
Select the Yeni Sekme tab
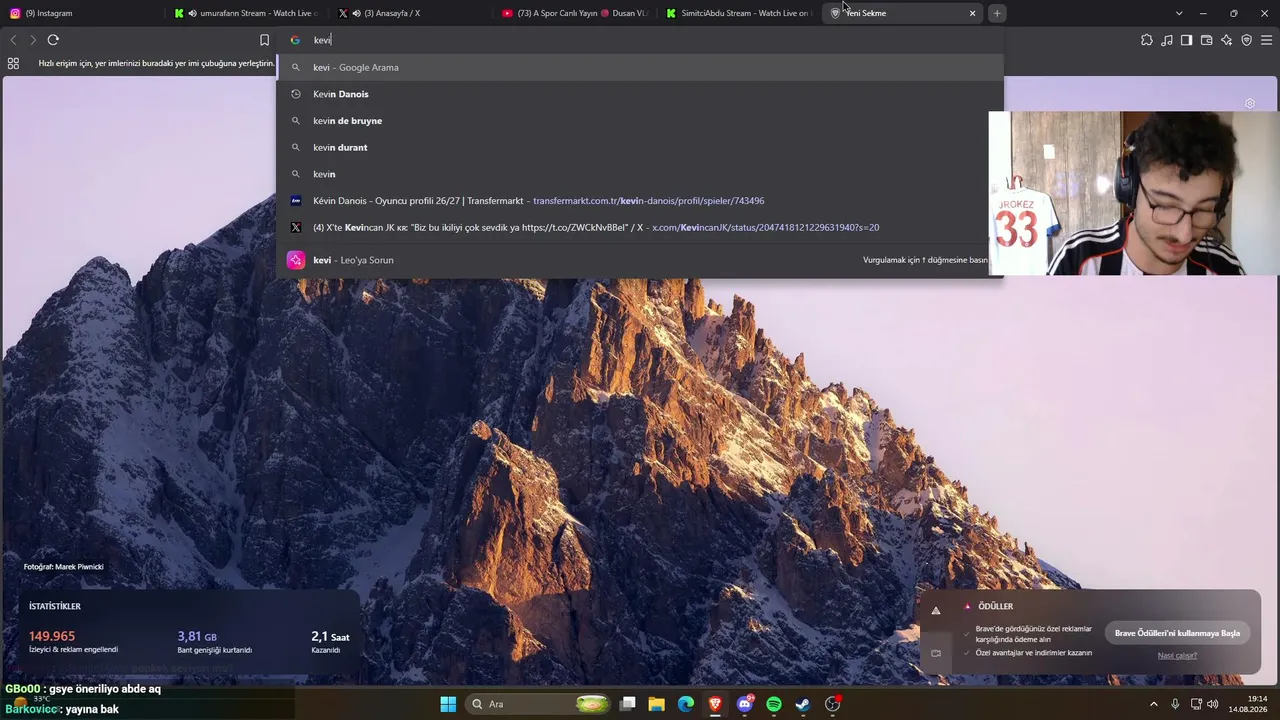(x=903, y=13)
